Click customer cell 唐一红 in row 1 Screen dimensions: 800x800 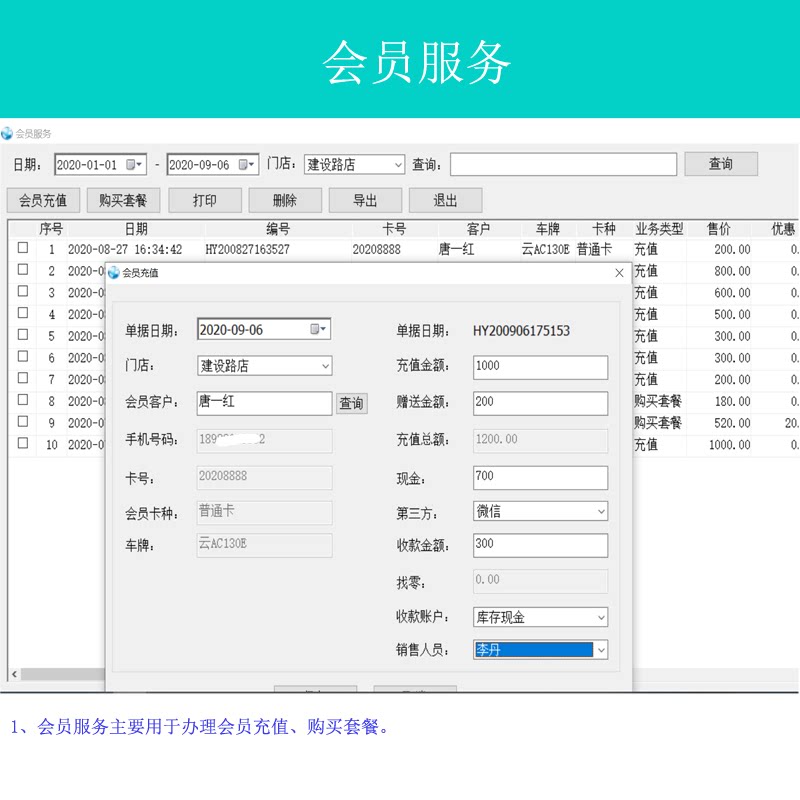(x=457, y=249)
